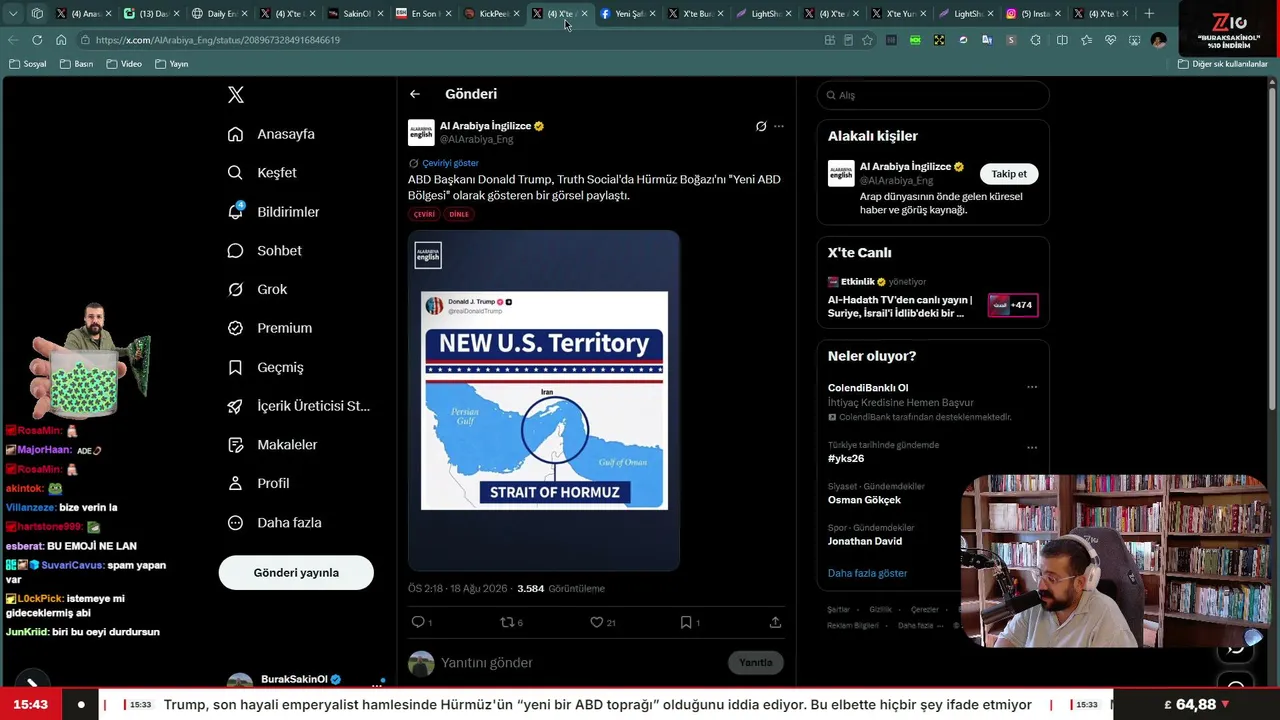Open Makaleler articles
This screenshot has width=1280, height=720.
point(272,445)
